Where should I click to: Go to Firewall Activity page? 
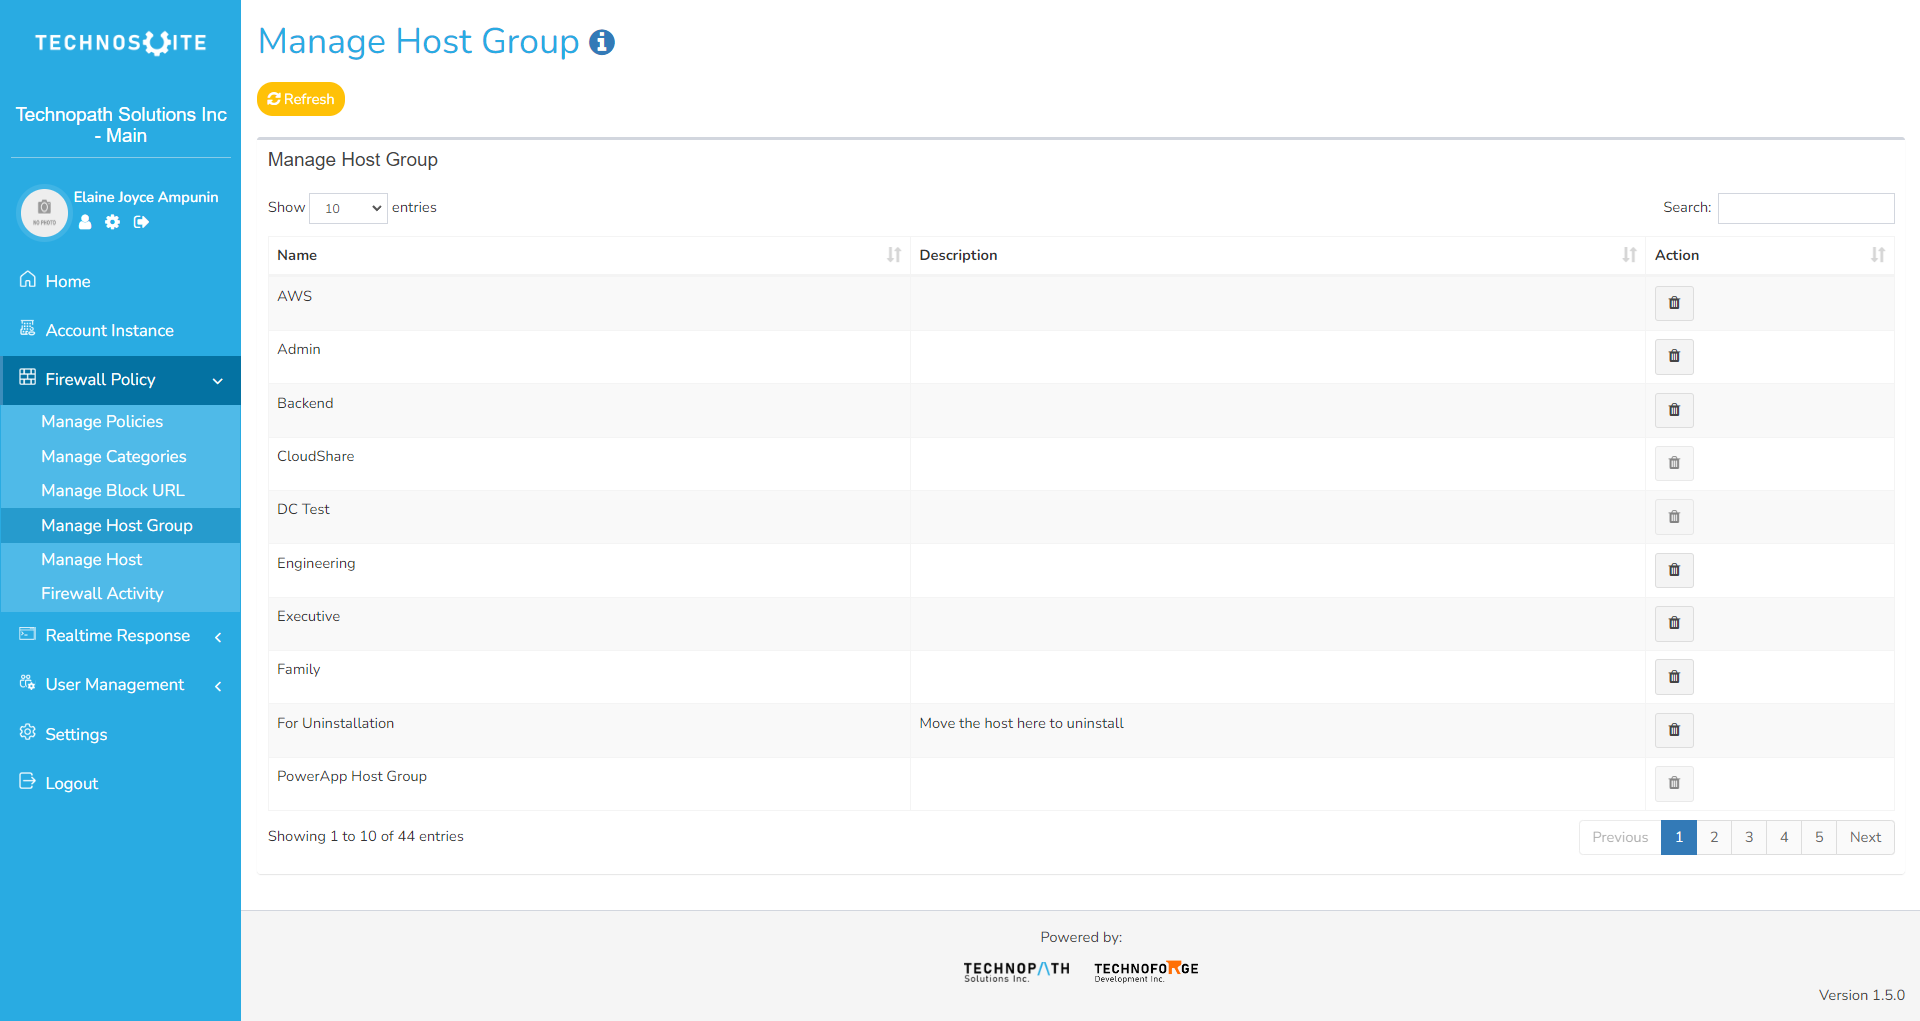[x=102, y=594]
